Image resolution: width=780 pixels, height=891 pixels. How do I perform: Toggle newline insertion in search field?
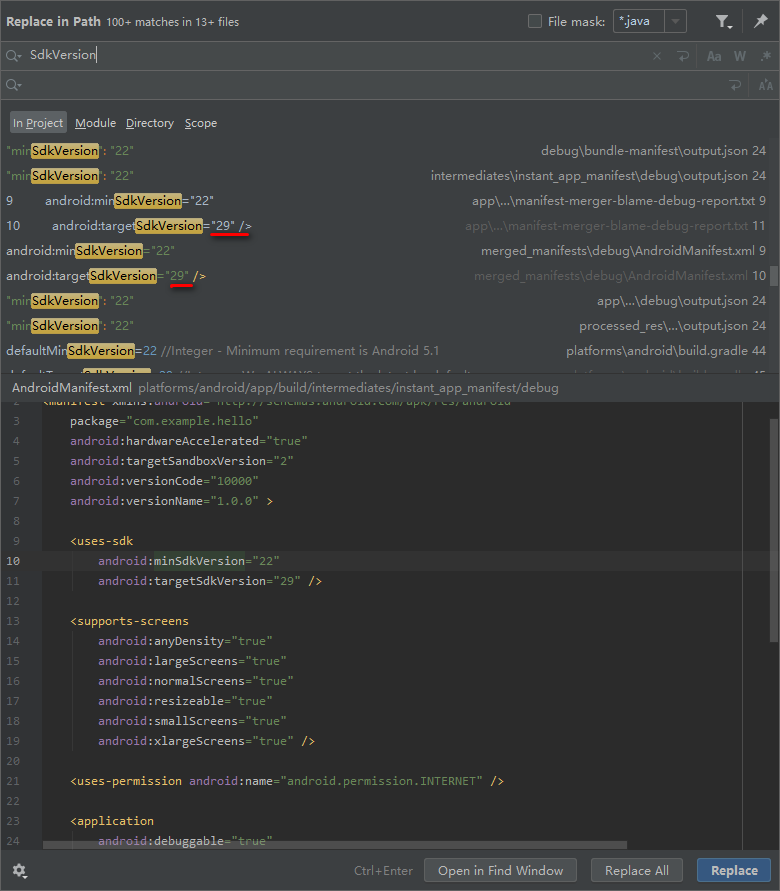682,55
